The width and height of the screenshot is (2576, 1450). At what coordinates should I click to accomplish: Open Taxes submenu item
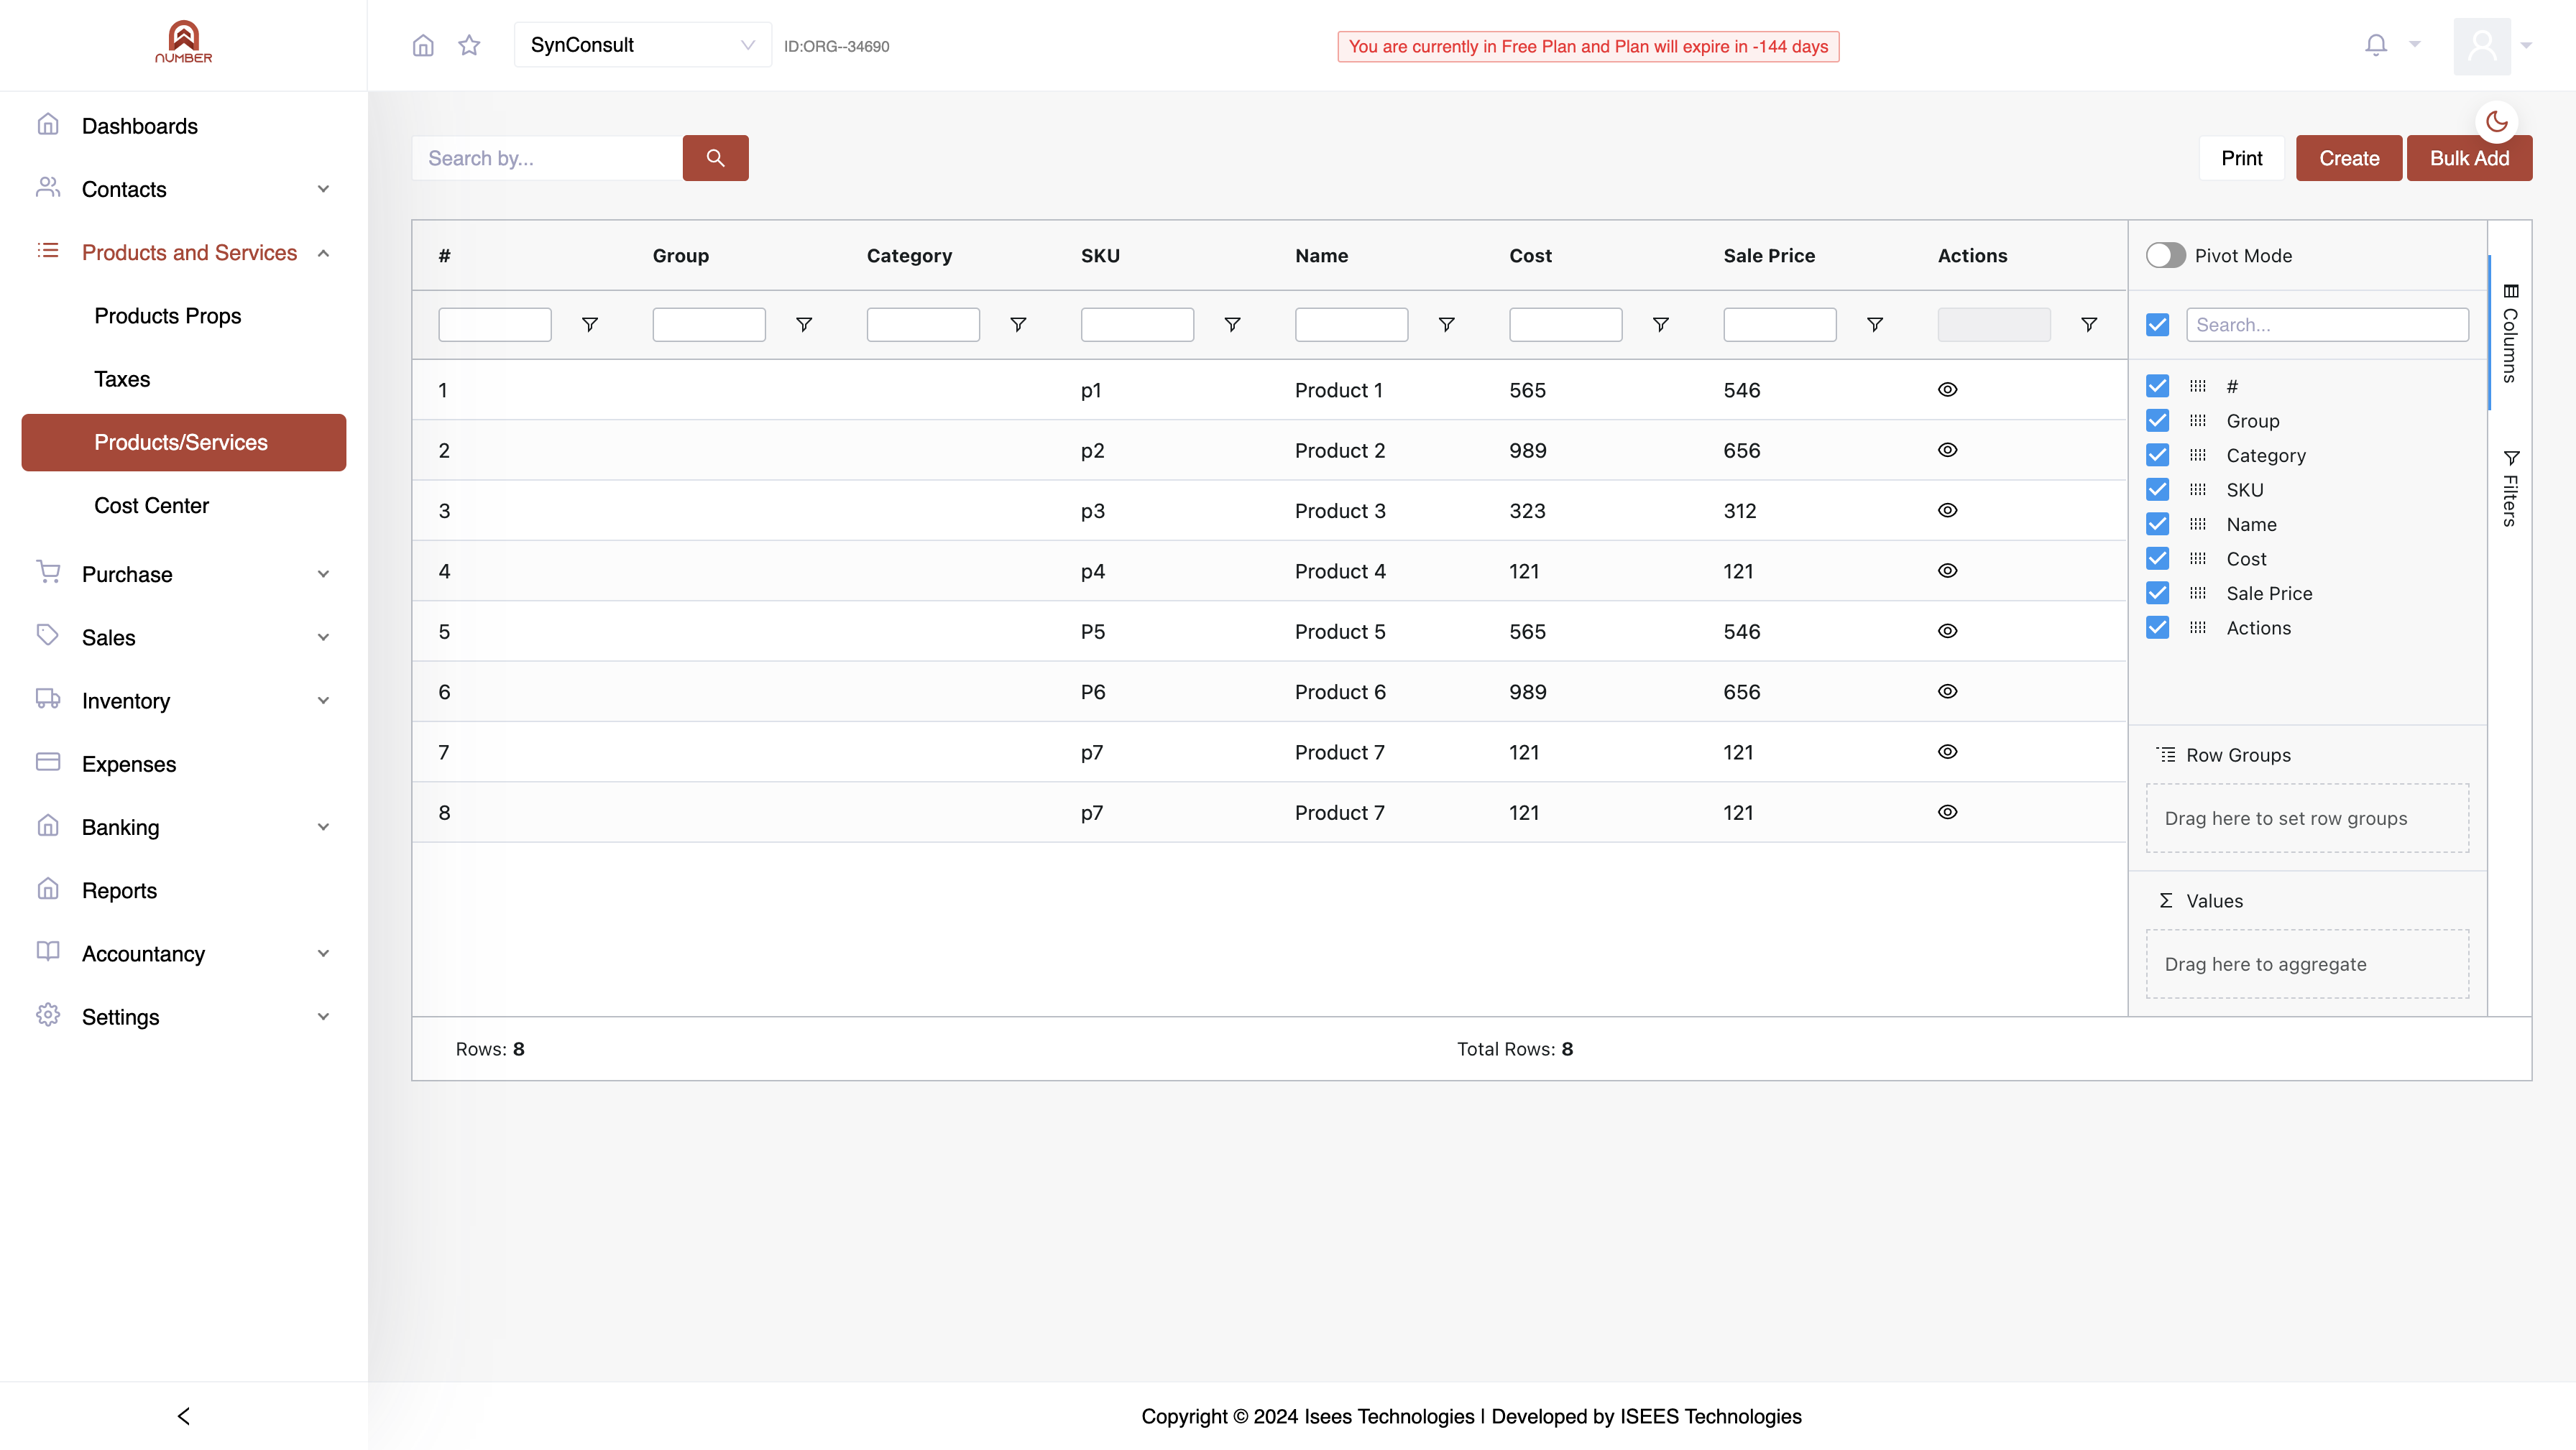184,379
